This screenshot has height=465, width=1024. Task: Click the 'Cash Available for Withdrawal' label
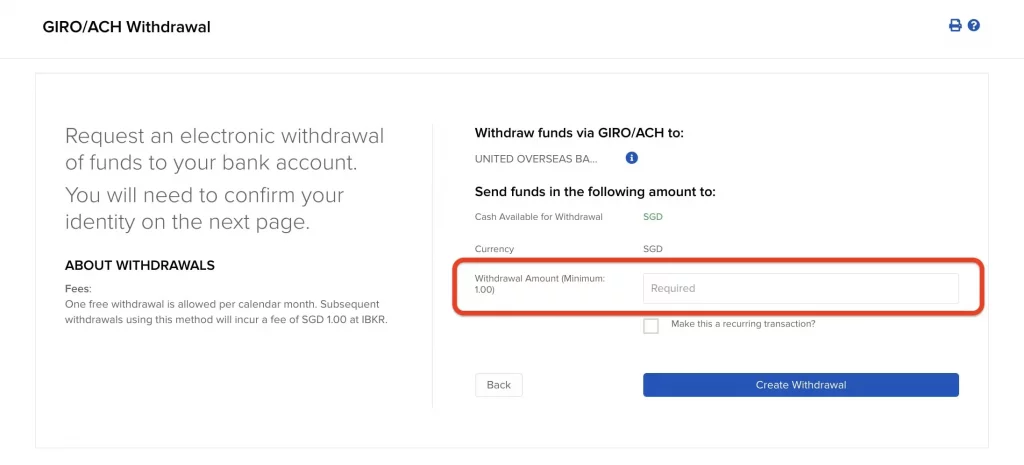tap(538, 217)
